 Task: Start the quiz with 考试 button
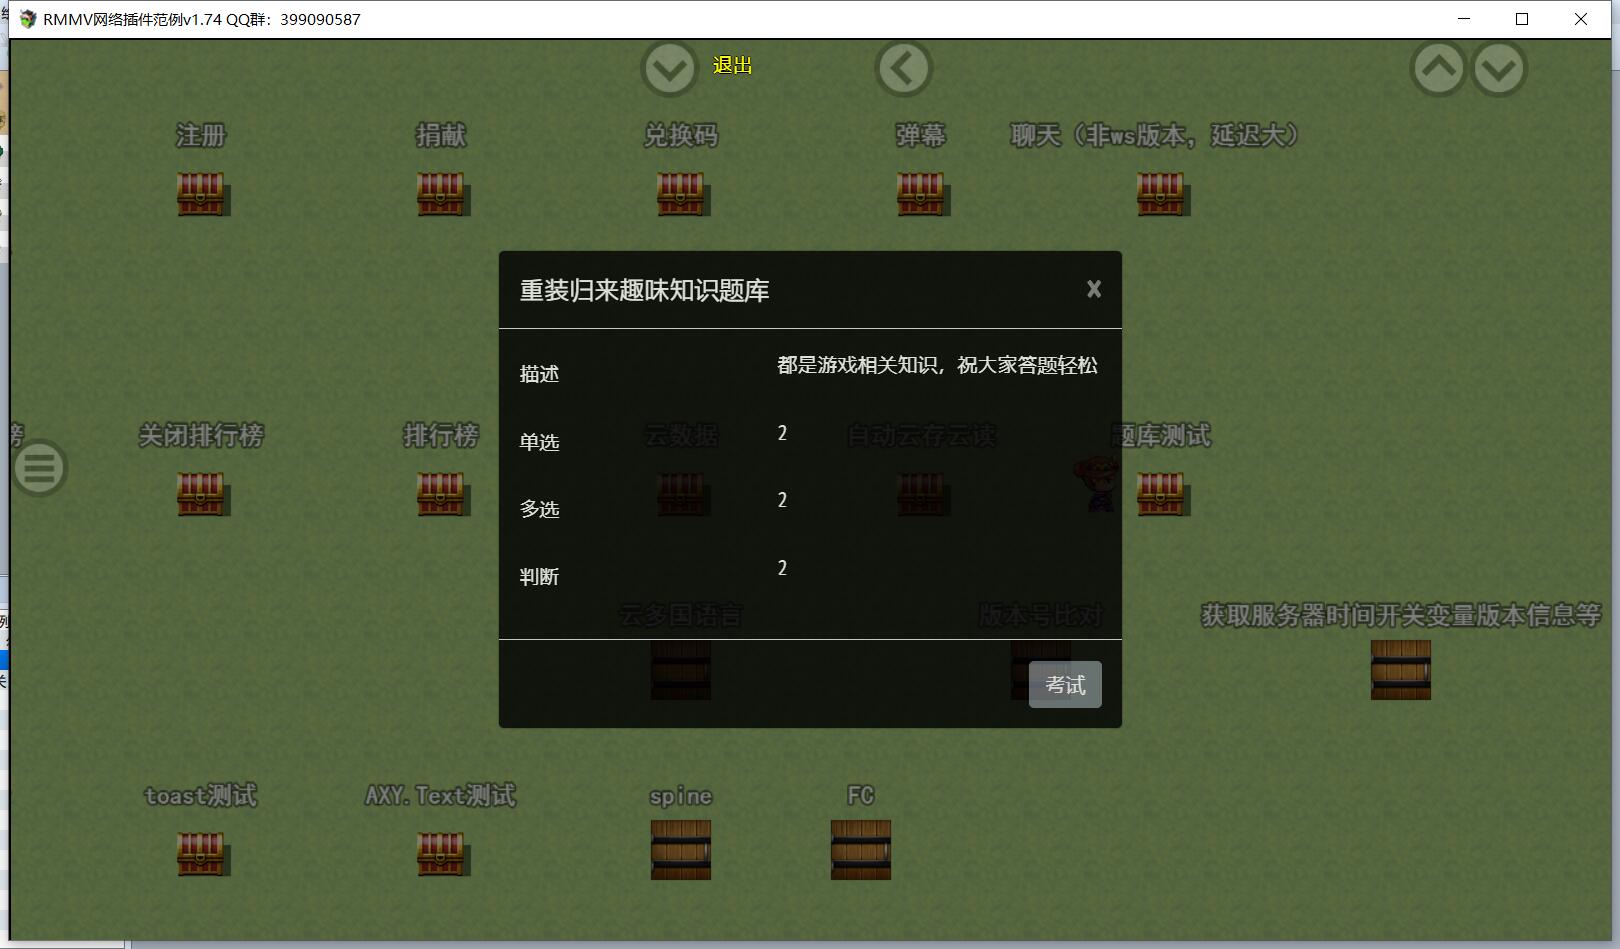1065,685
